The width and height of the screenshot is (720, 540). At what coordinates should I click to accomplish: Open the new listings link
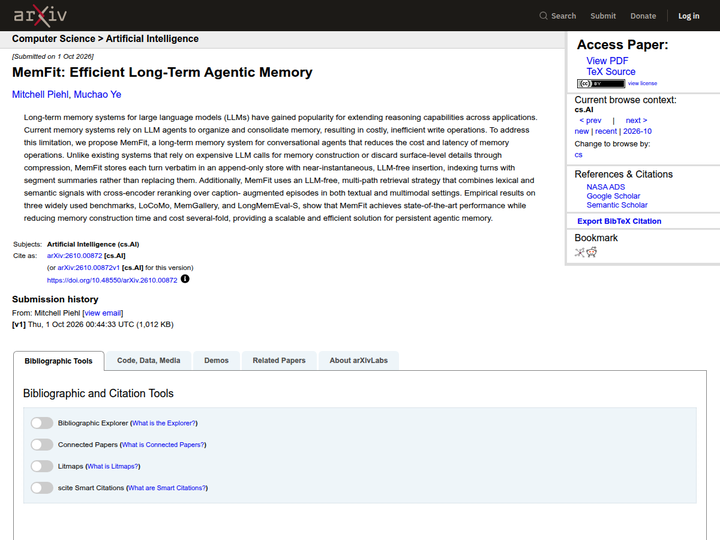pos(581,131)
